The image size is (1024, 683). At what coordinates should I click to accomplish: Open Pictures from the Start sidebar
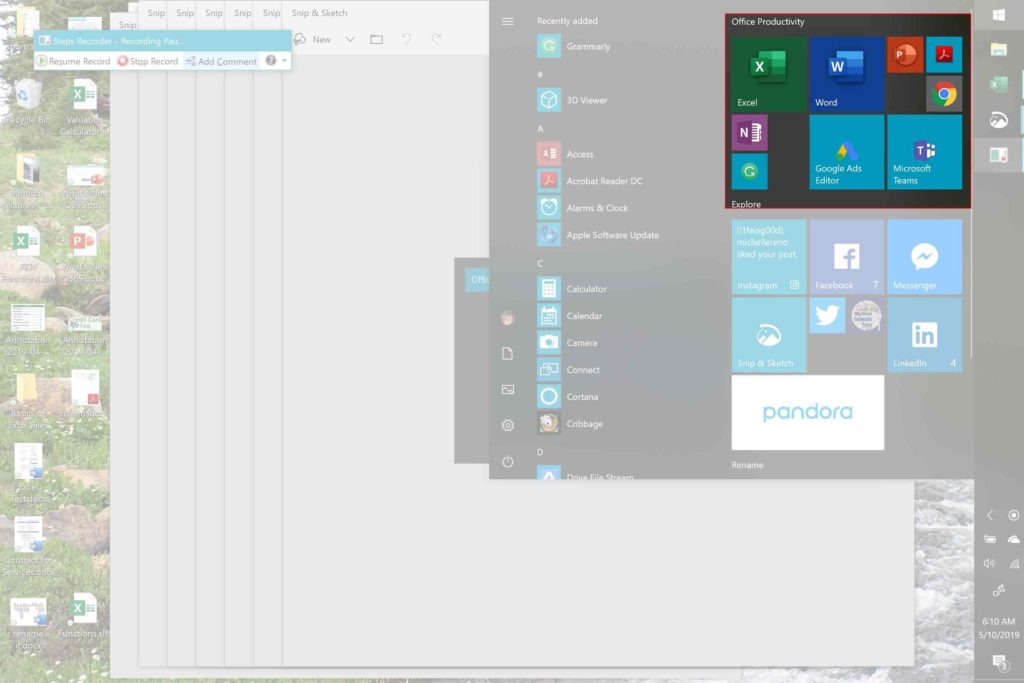click(507, 390)
